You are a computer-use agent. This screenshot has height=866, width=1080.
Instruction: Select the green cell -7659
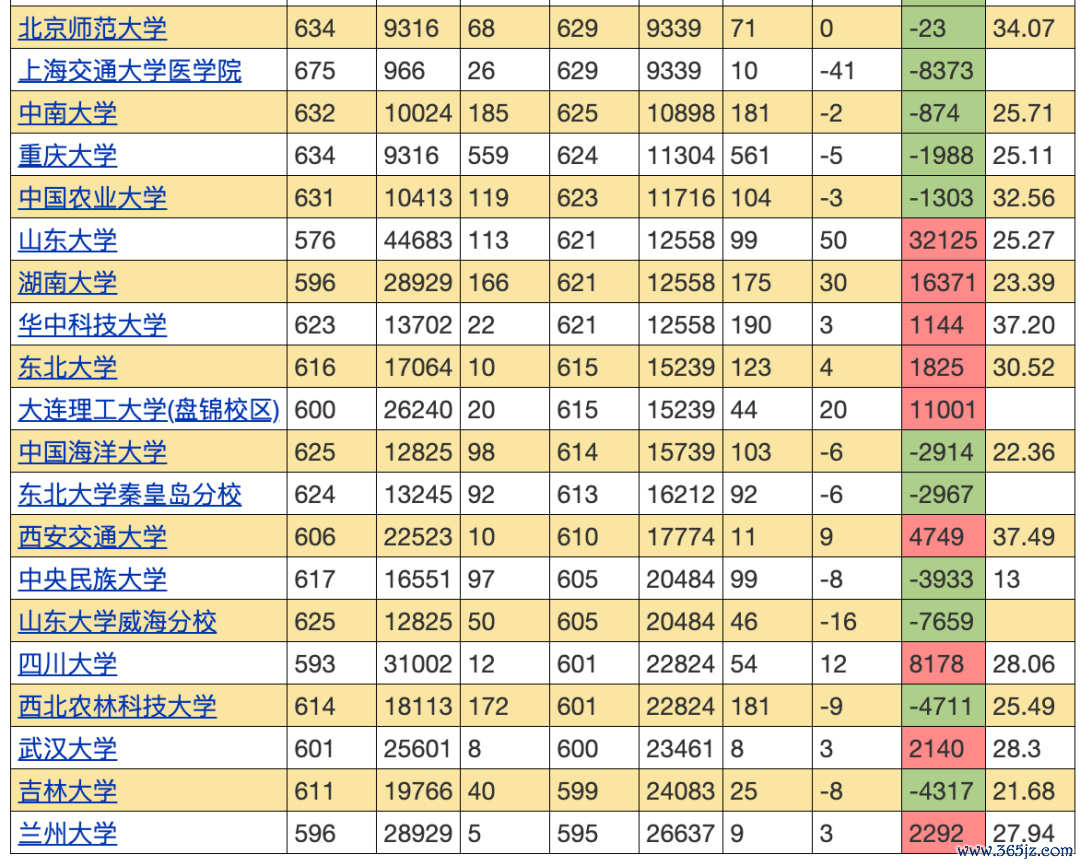pos(943,621)
